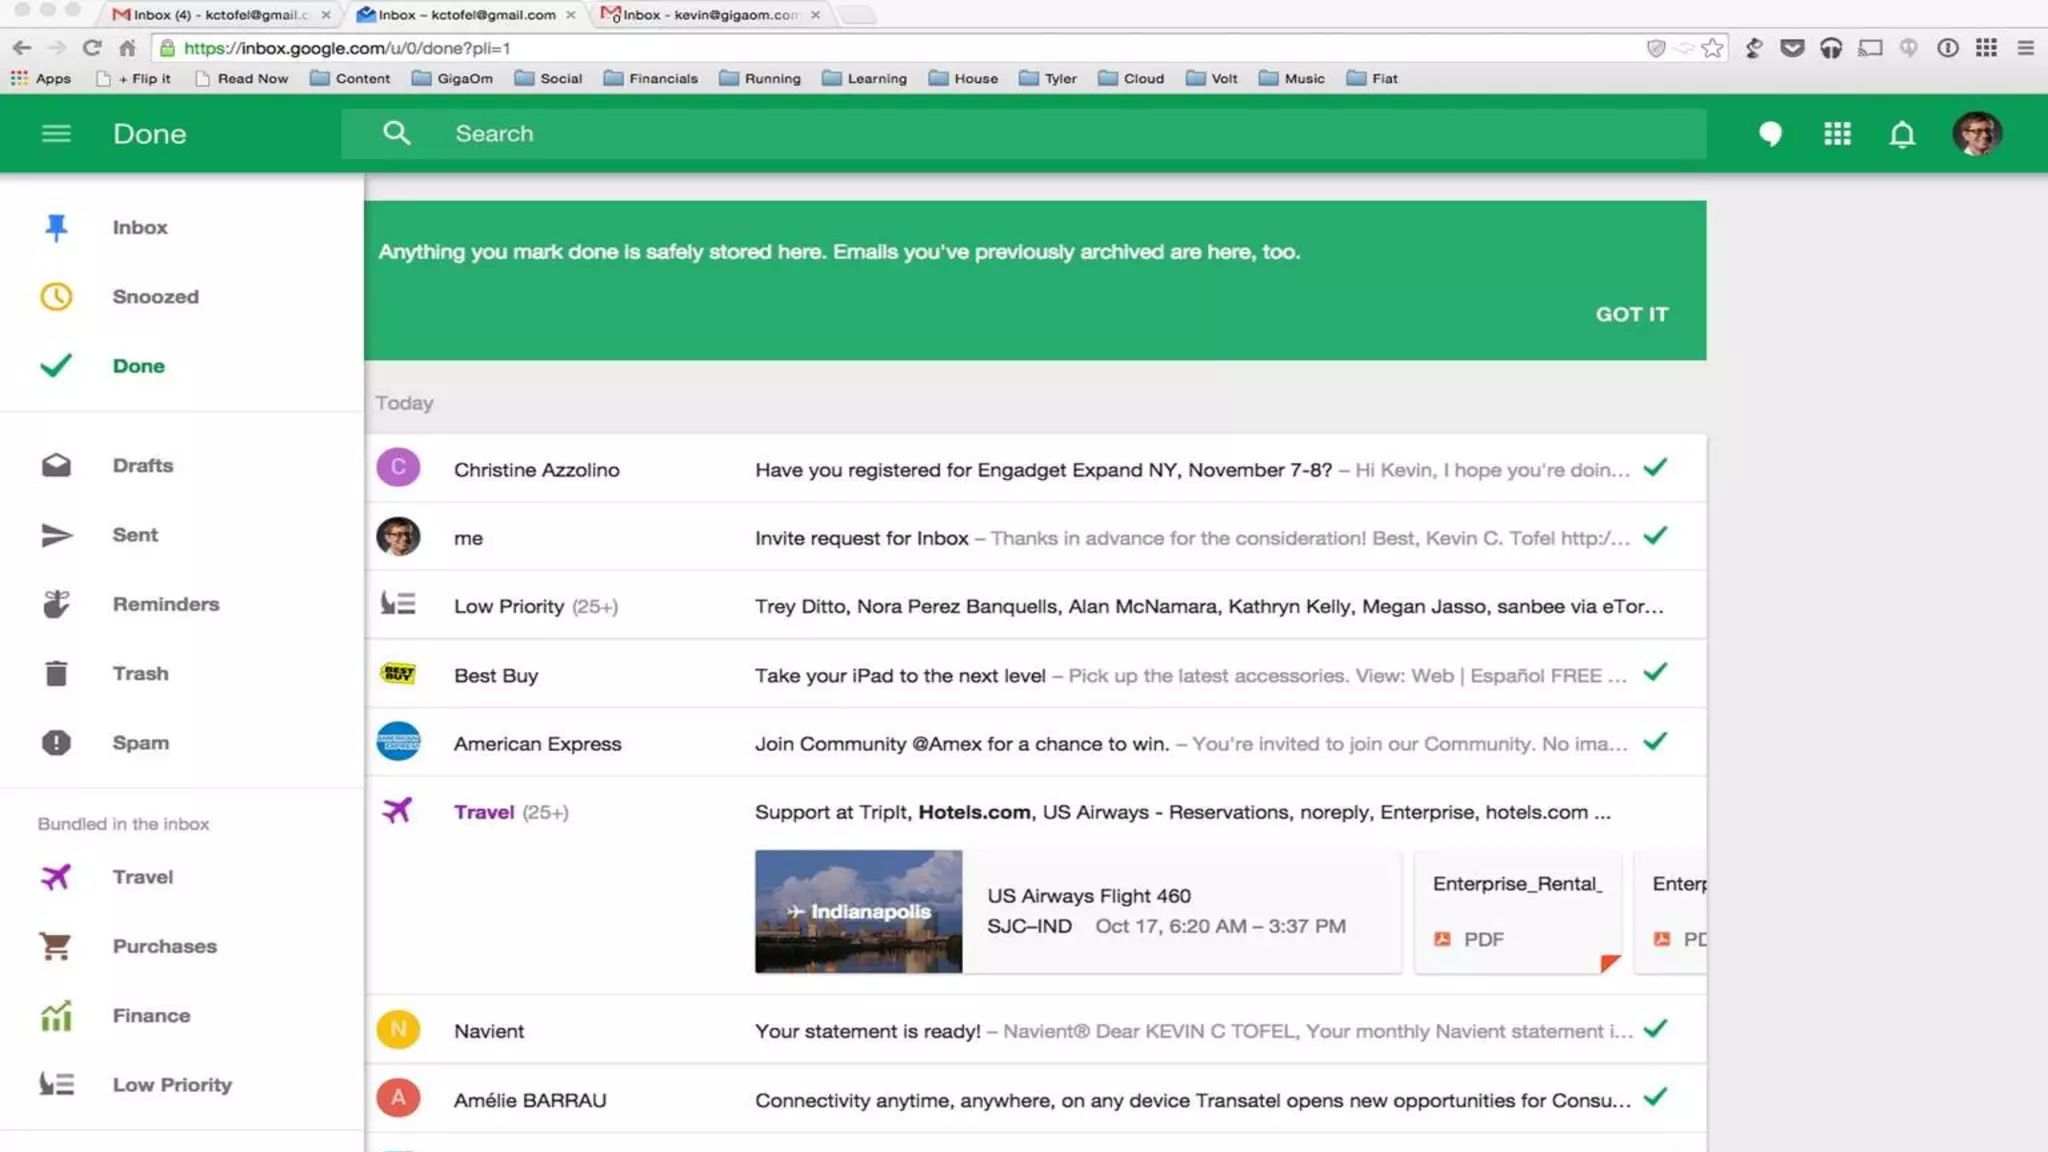Open Content bookmarks folder
Image resolution: width=2048 pixels, height=1152 pixels.
click(350, 78)
